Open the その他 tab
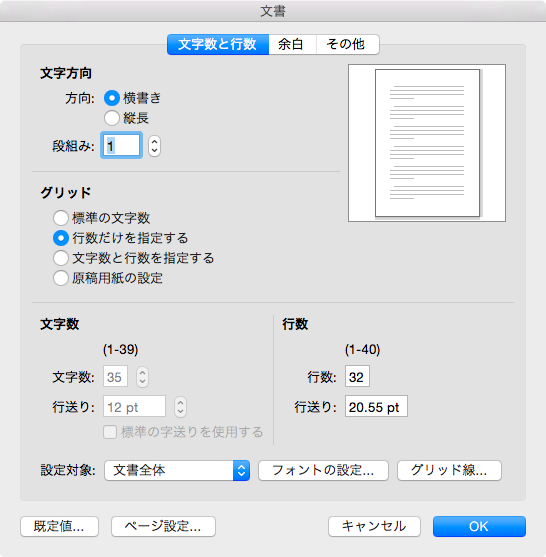Viewport: 546px width, 557px height. pyautogui.click(x=347, y=44)
